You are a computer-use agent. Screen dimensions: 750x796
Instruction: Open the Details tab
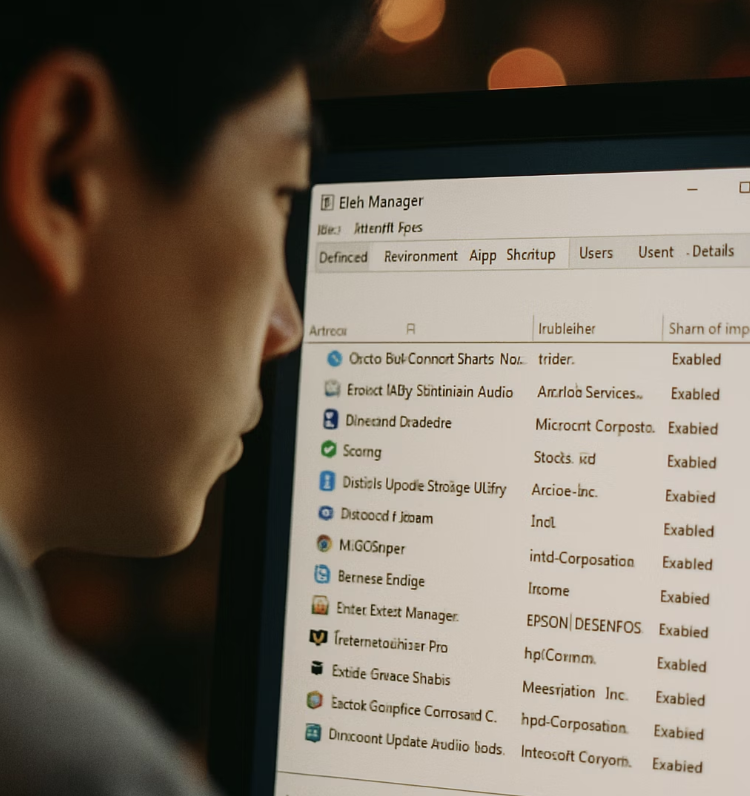(713, 251)
